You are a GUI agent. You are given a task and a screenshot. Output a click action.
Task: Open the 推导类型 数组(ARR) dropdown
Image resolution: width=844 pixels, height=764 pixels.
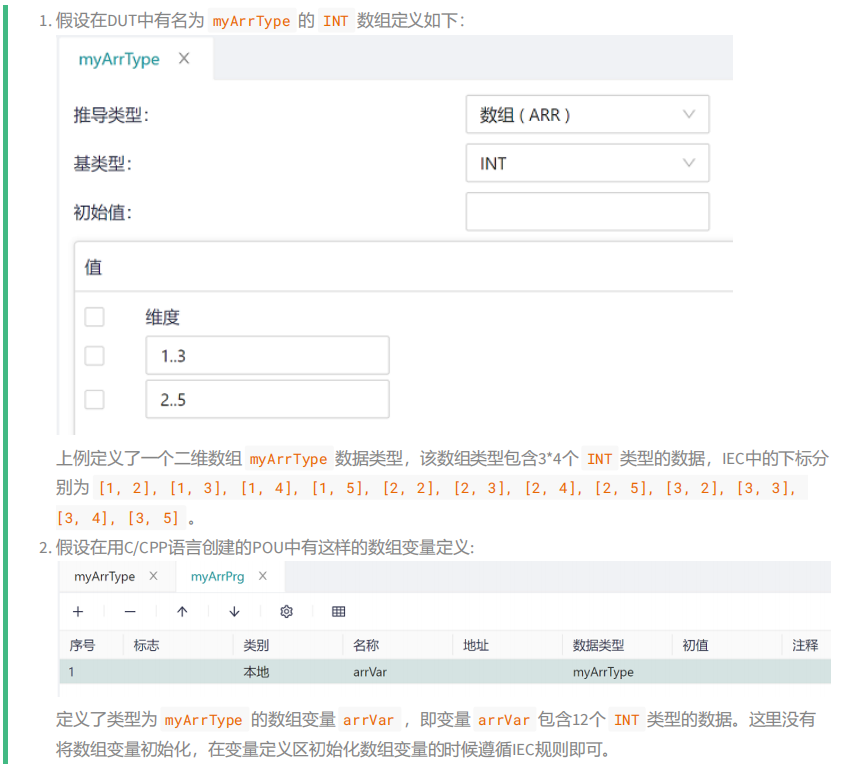coord(587,114)
